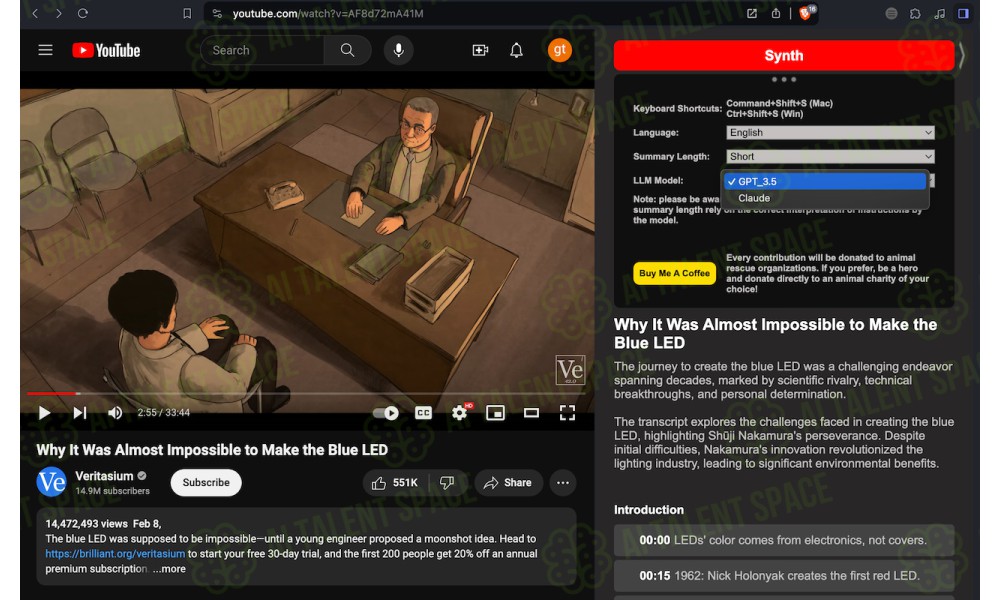Switch to miniplayer mode

(496, 413)
